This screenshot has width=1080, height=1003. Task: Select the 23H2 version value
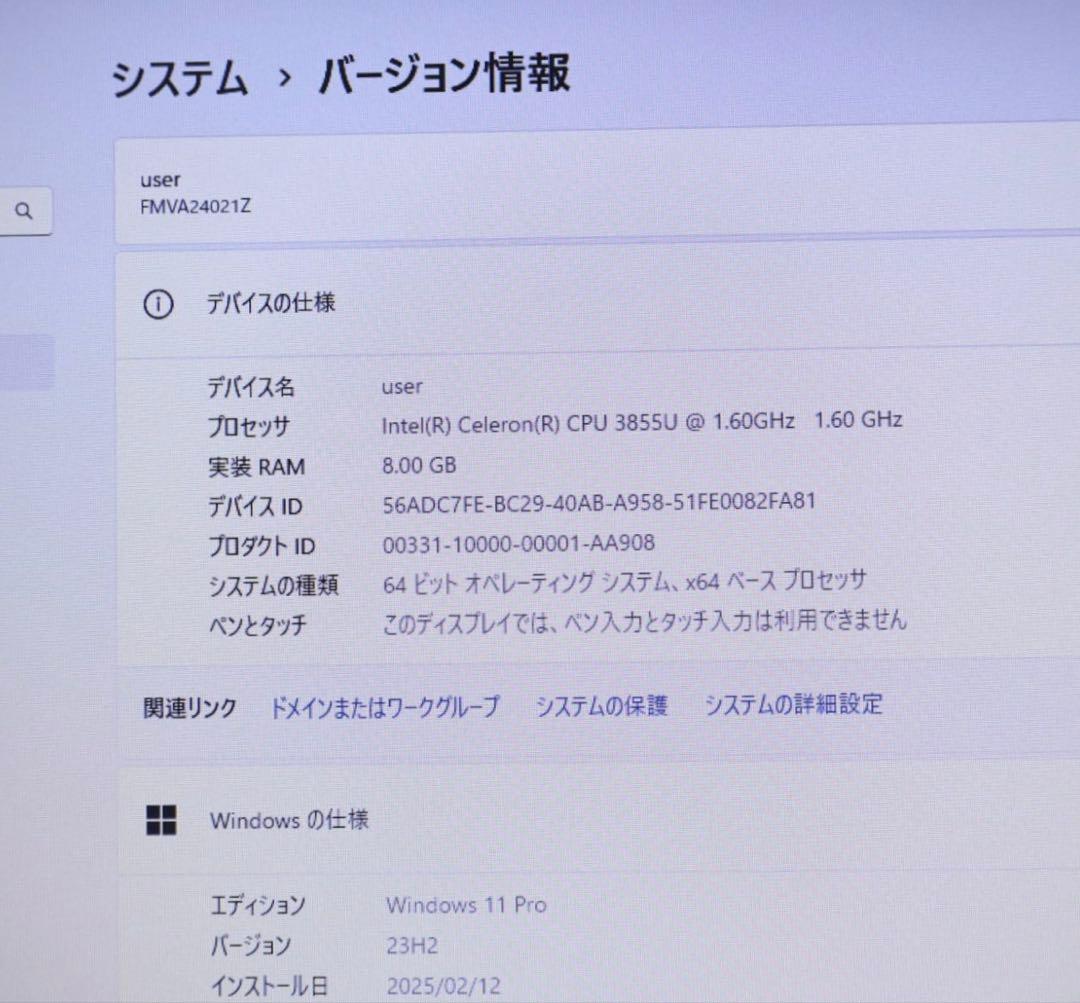(x=412, y=945)
